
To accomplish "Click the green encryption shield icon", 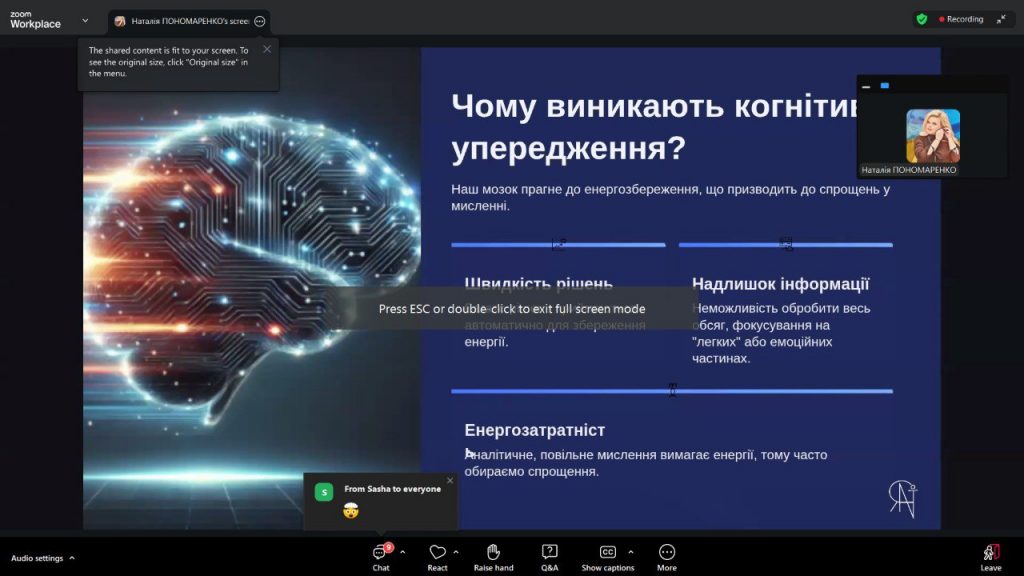I will [x=921, y=19].
